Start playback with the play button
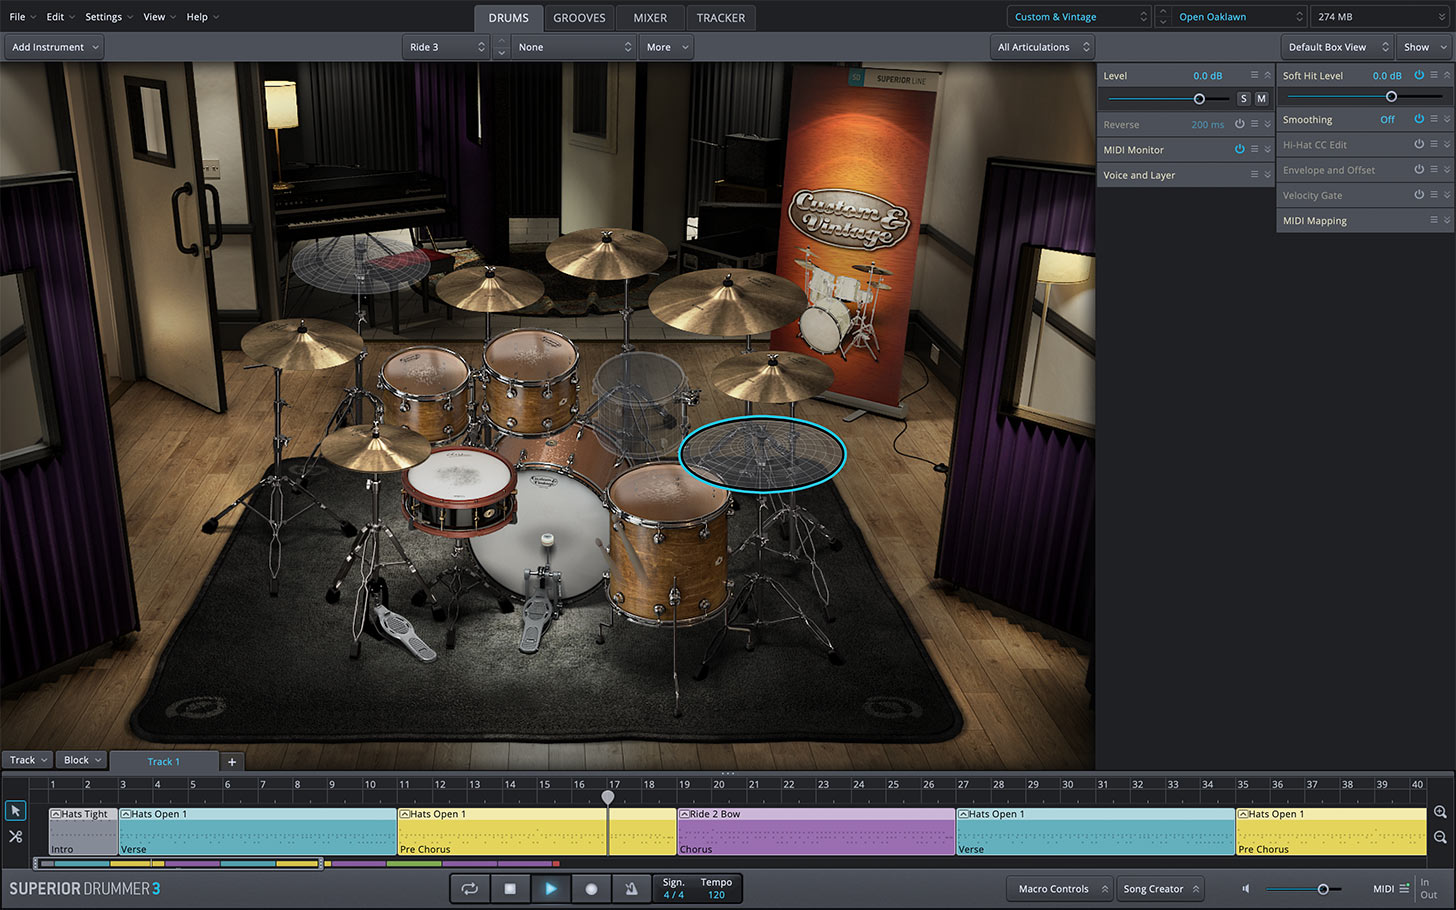 (x=551, y=888)
